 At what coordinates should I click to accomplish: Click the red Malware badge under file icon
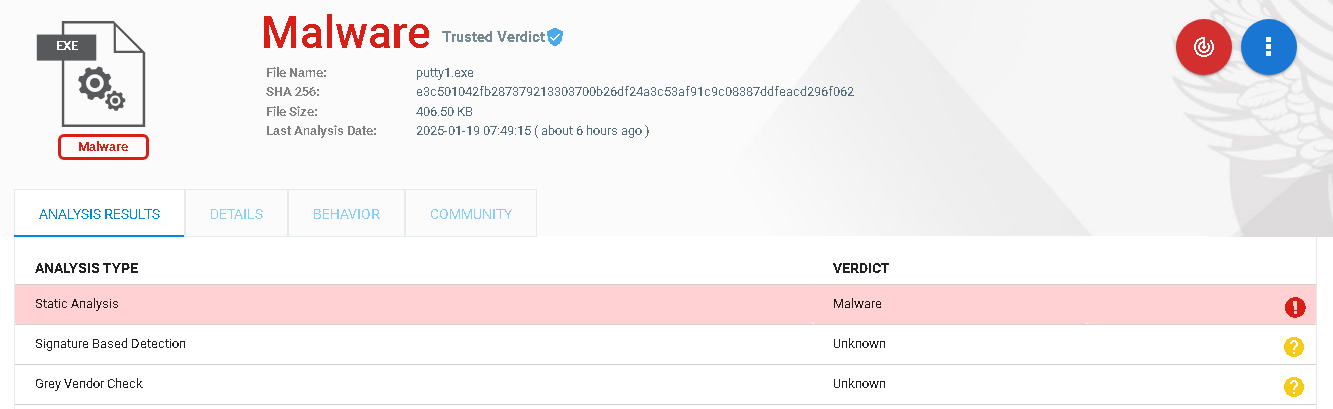click(103, 147)
